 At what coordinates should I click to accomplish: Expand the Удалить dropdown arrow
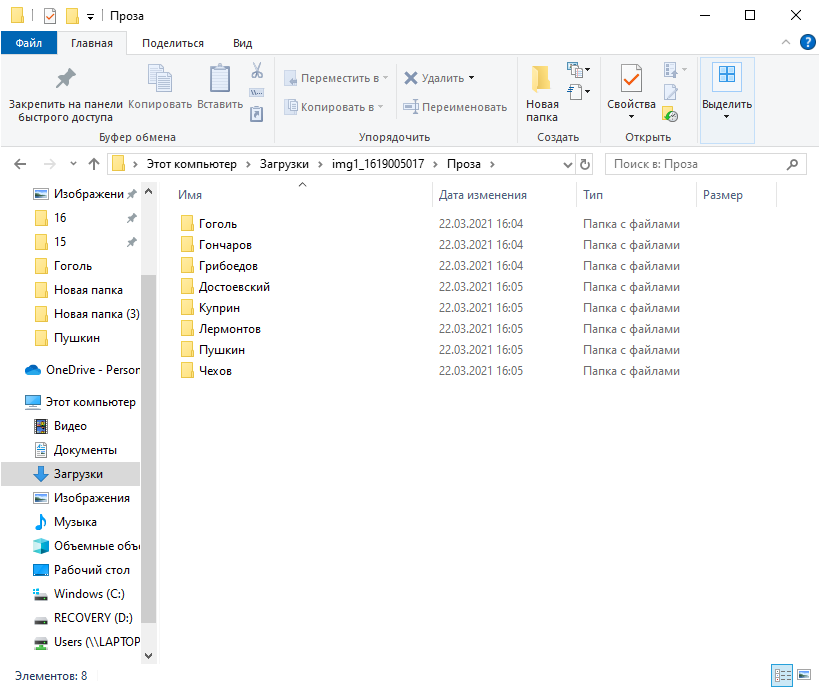(472, 78)
